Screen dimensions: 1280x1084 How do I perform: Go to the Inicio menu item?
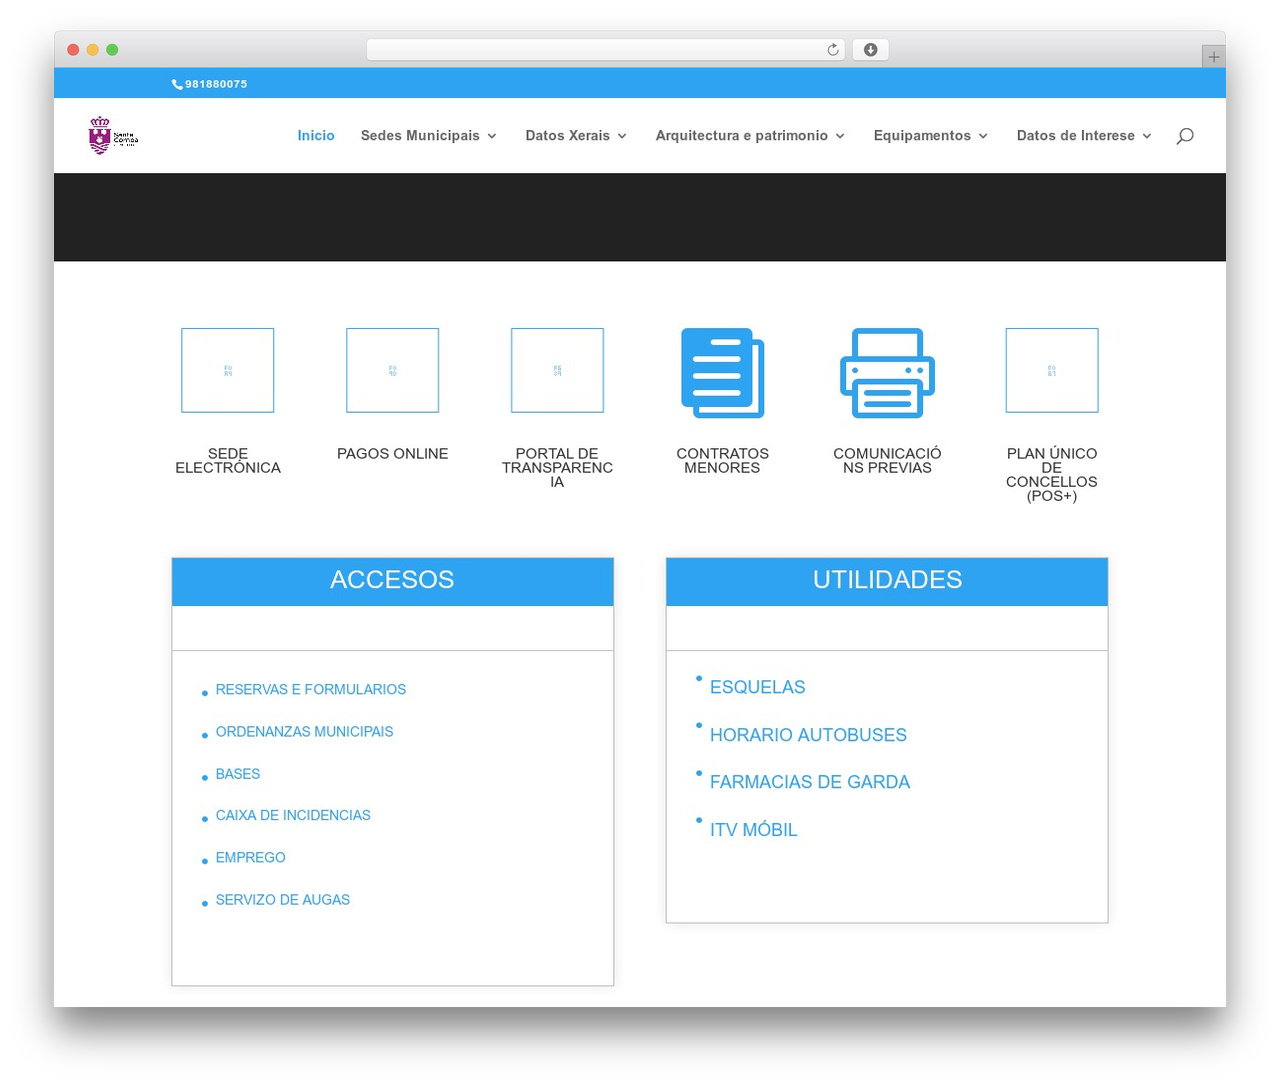316,136
